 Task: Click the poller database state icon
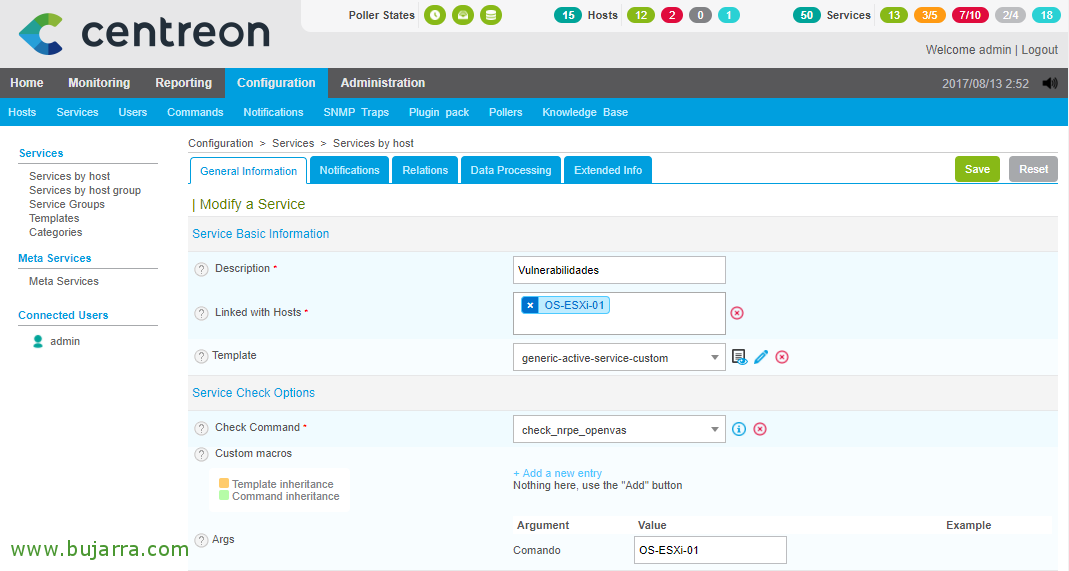click(x=491, y=15)
